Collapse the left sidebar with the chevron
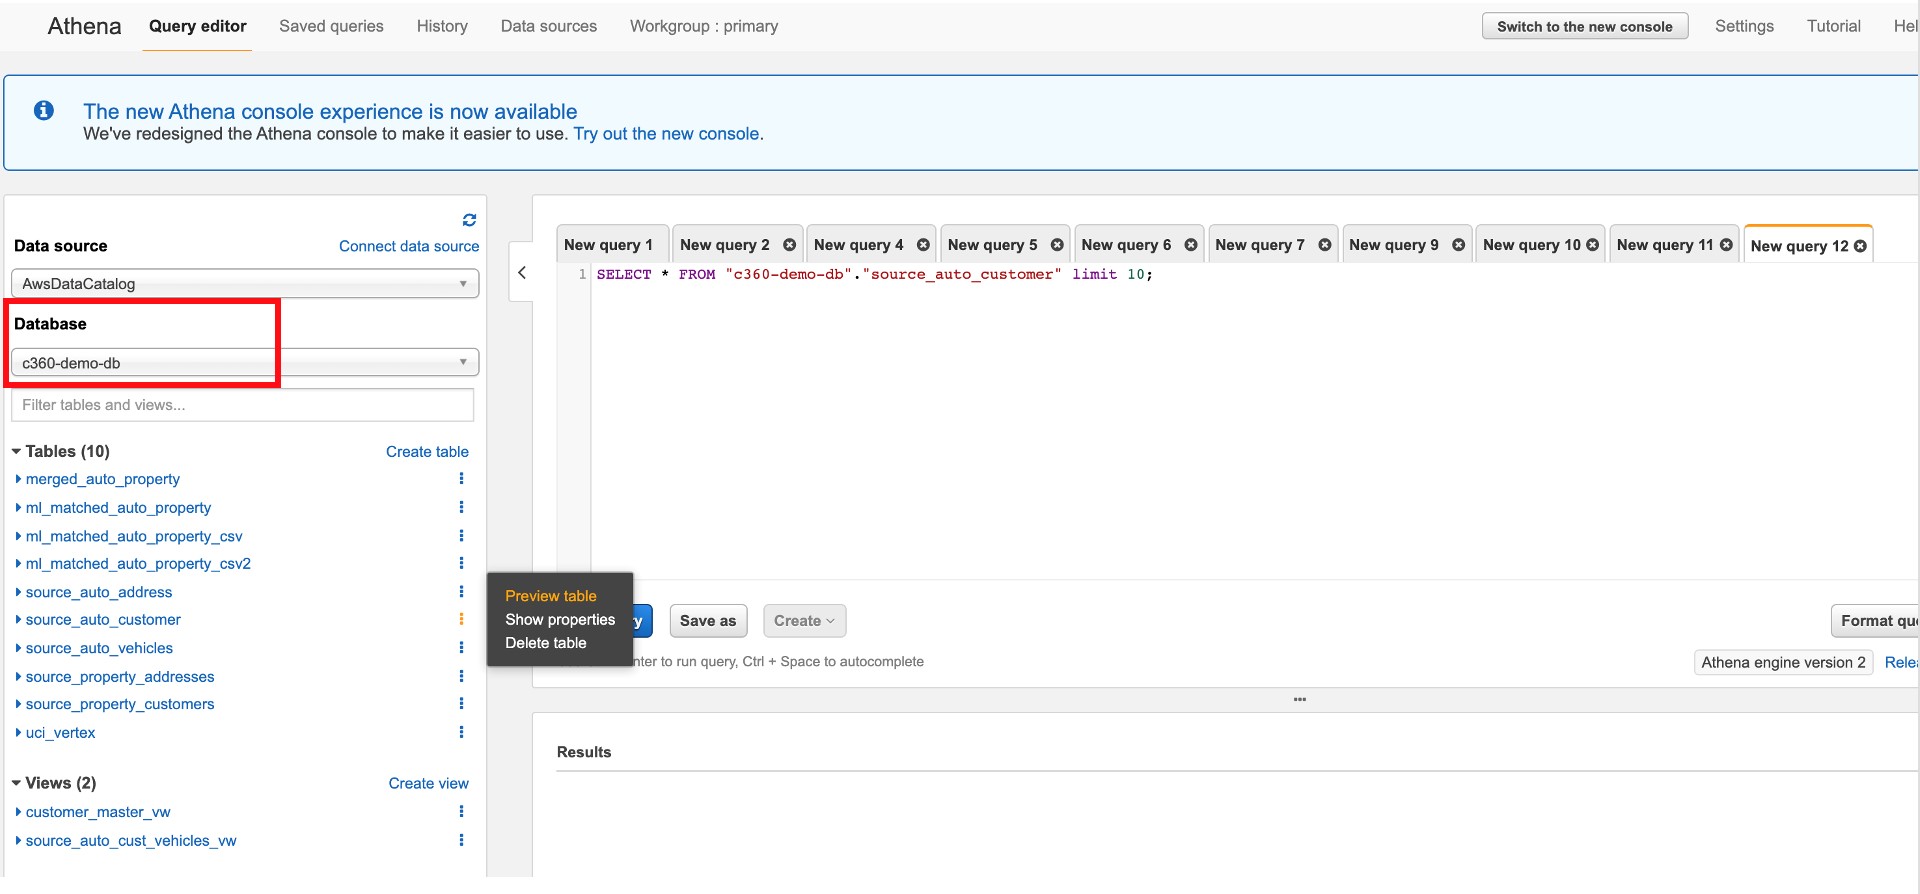The width and height of the screenshot is (1920, 894). (521, 272)
